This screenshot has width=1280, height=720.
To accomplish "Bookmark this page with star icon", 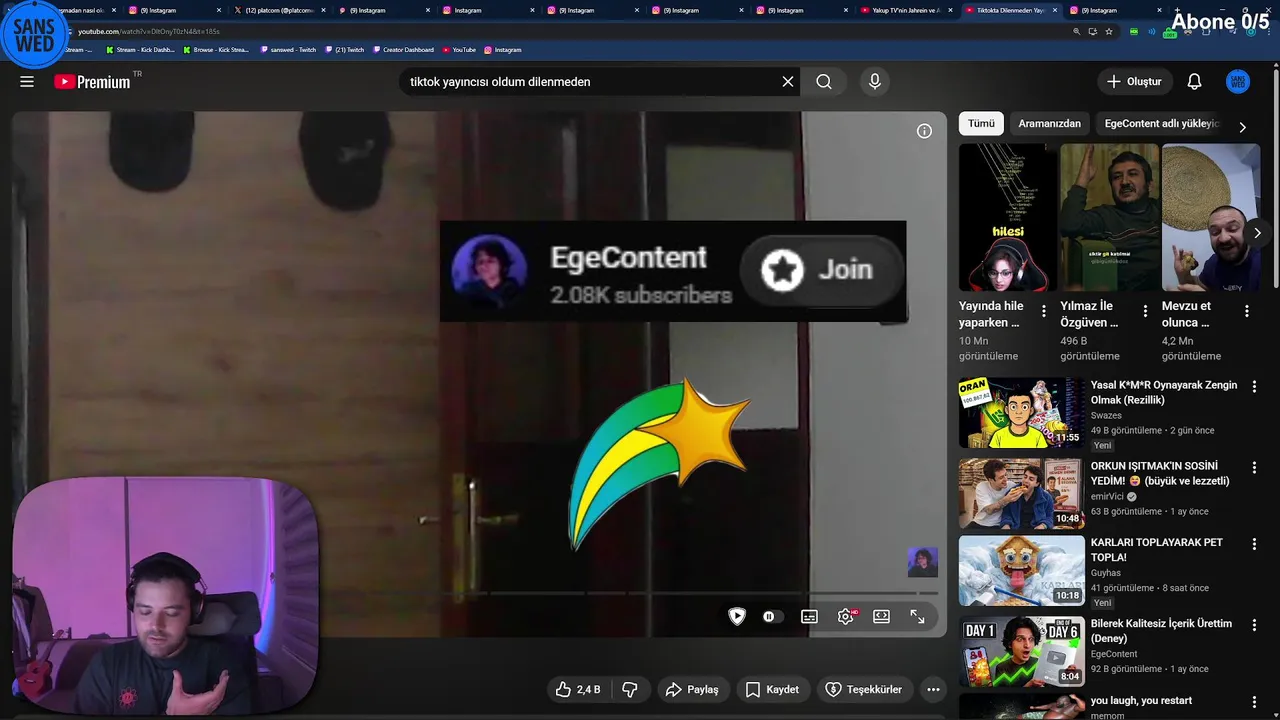I will (1109, 31).
